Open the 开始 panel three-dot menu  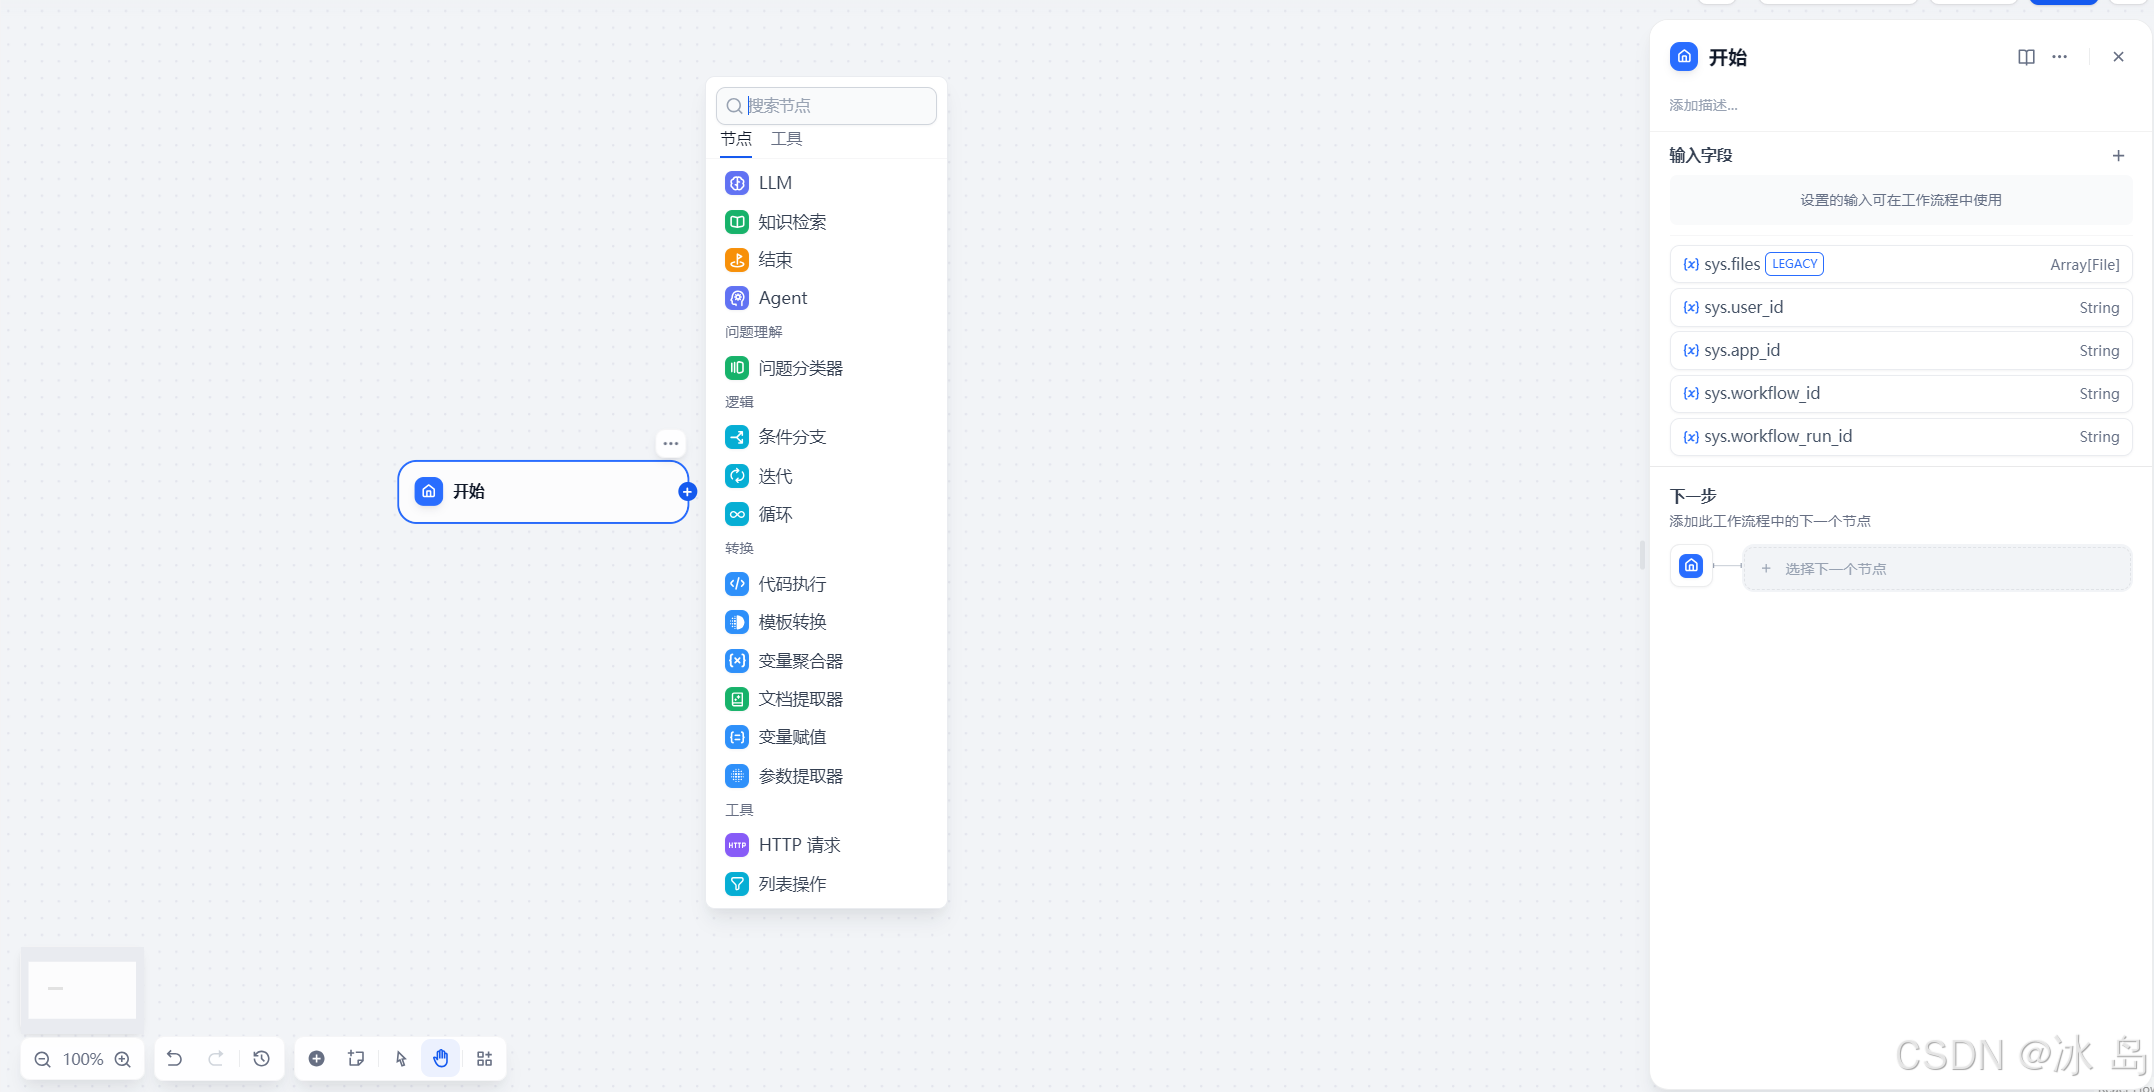tap(2060, 57)
